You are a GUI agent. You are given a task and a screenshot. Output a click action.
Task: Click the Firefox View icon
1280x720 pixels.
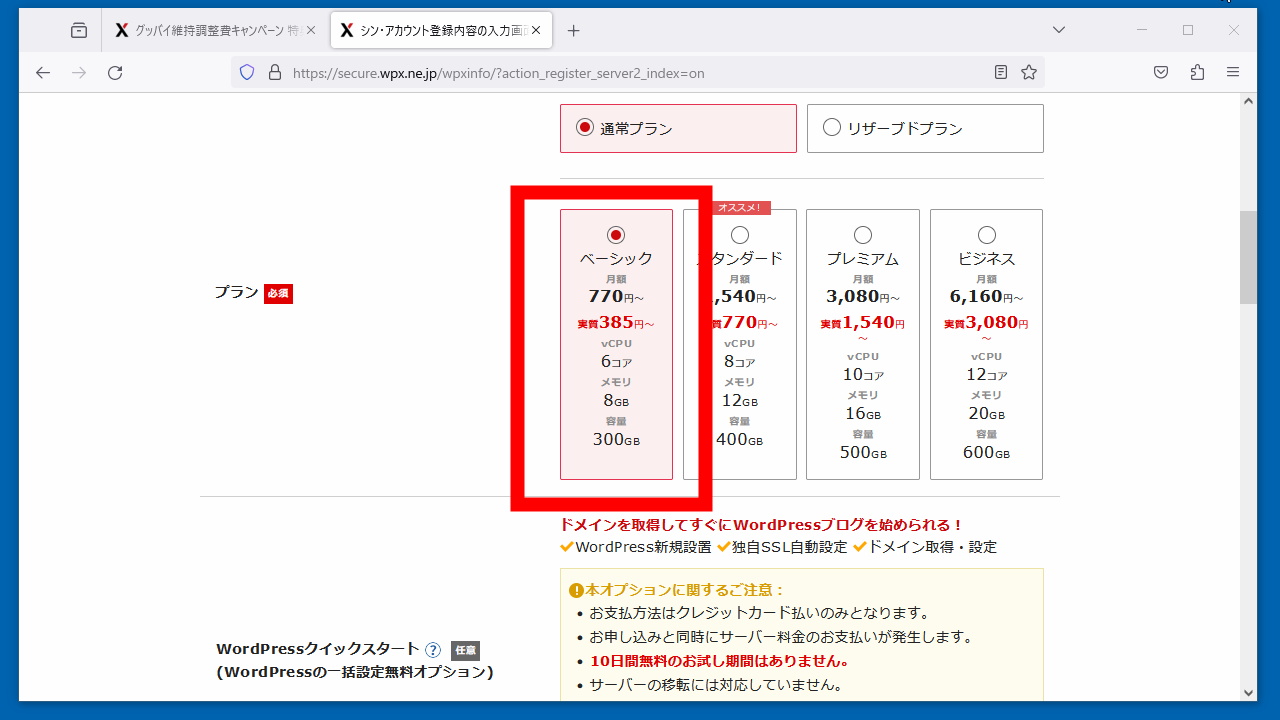(x=79, y=31)
